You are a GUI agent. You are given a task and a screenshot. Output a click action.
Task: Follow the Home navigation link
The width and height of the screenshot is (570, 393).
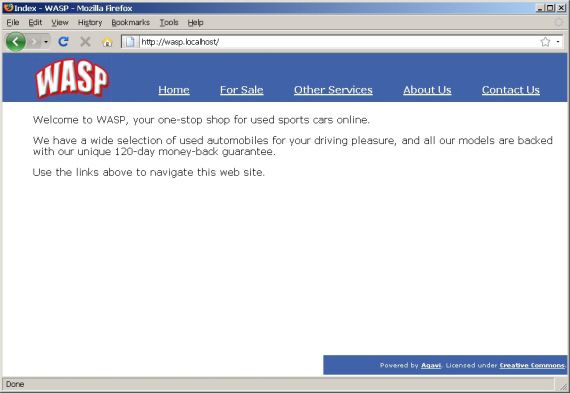click(x=174, y=90)
